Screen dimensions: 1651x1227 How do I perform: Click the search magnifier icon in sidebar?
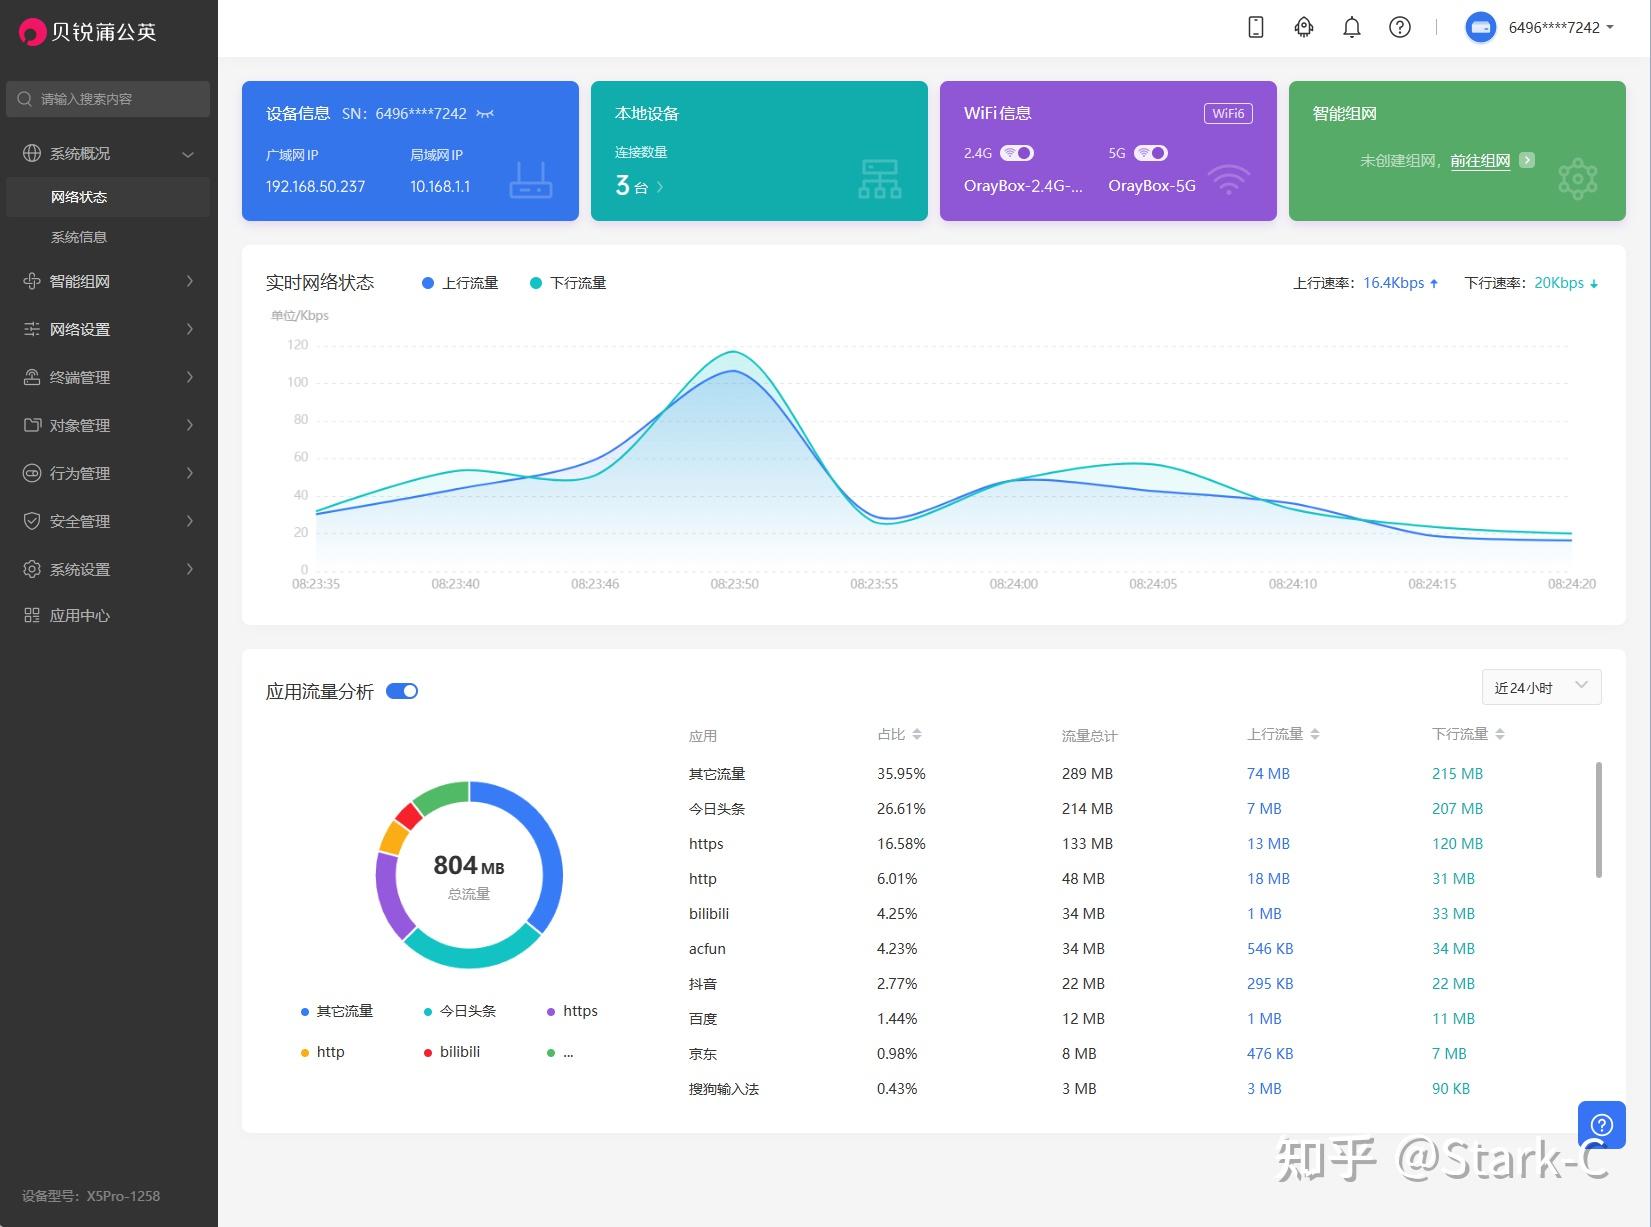click(x=25, y=98)
